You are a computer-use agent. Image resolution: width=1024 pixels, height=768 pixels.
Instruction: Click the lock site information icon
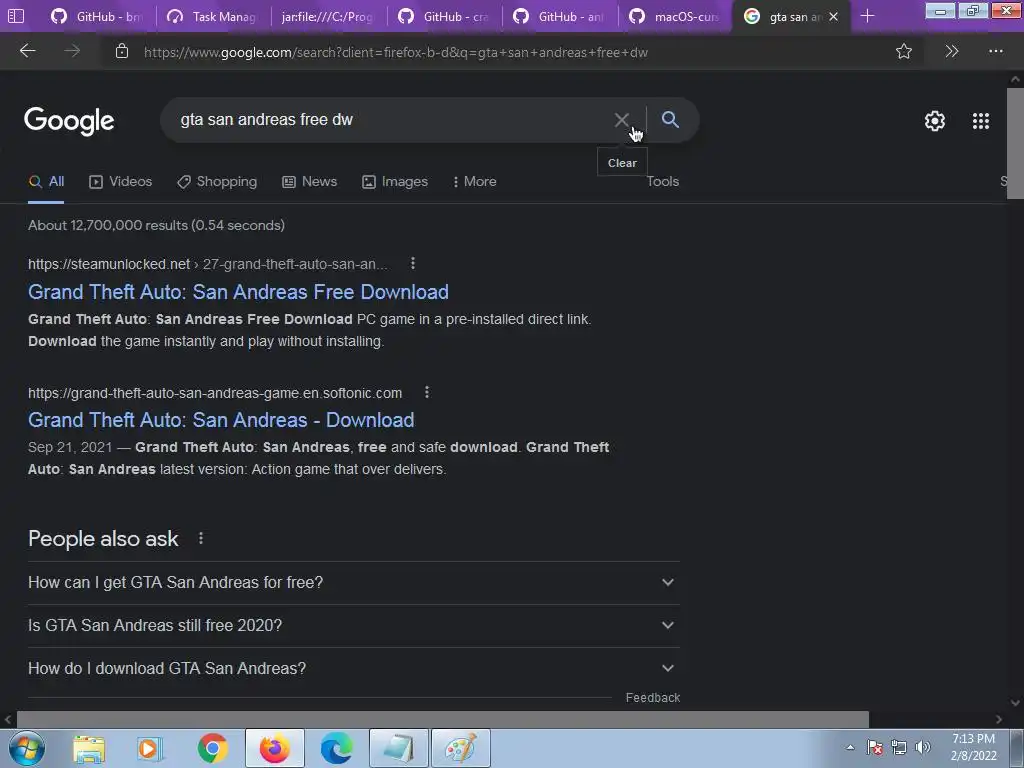[121, 52]
